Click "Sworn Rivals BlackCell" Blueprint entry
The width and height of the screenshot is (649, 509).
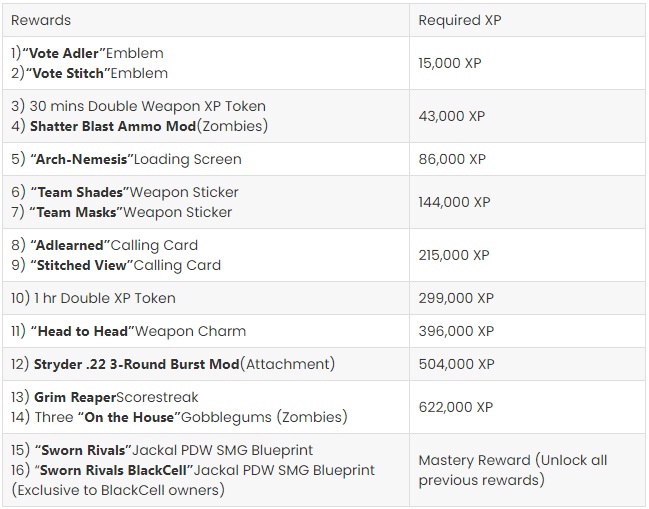pos(193,470)
